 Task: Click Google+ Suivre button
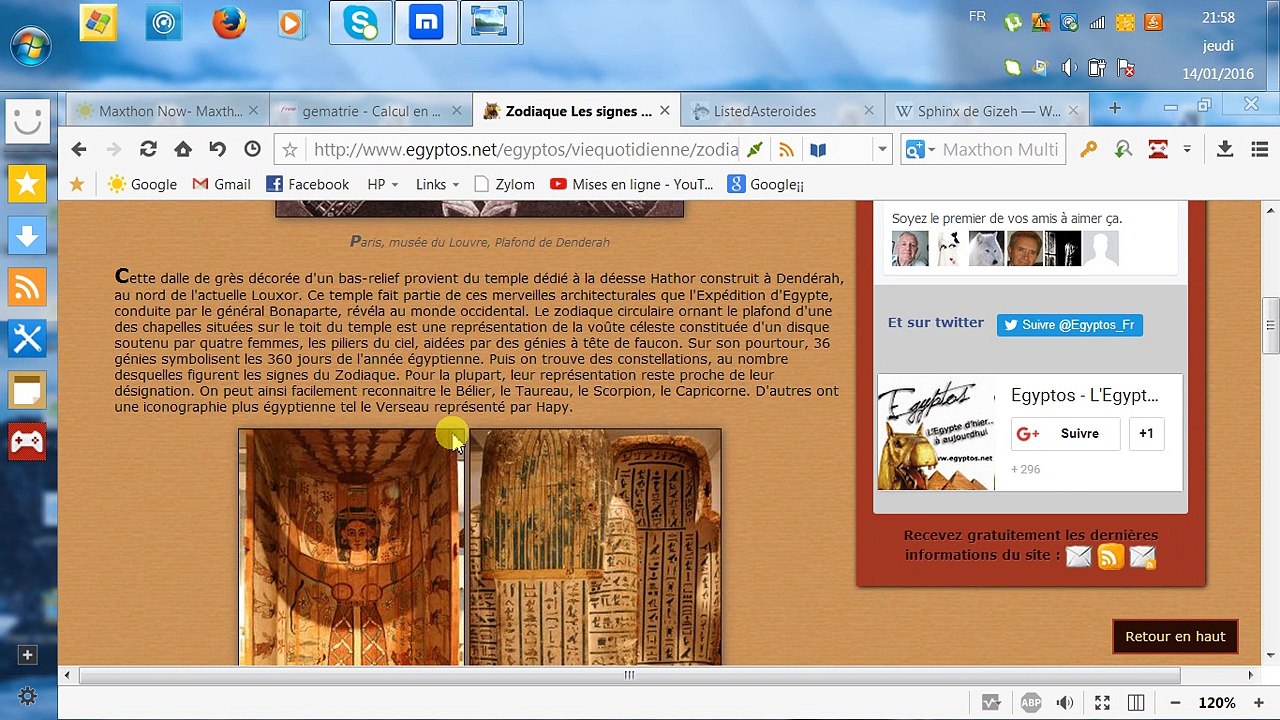coord(1066,434)
